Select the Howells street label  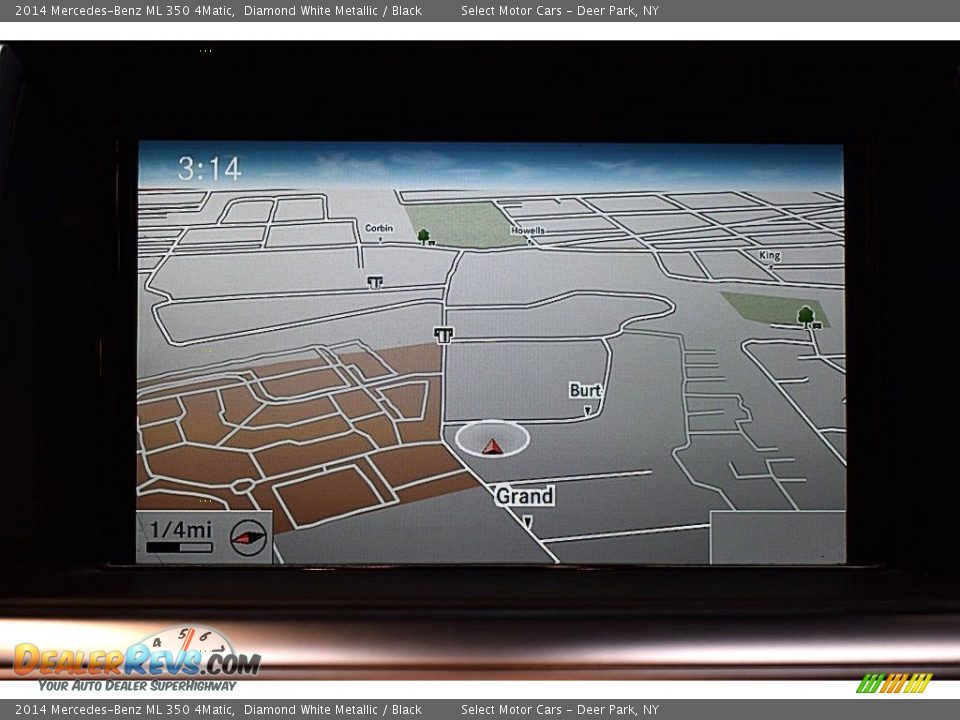click(527, 230)
